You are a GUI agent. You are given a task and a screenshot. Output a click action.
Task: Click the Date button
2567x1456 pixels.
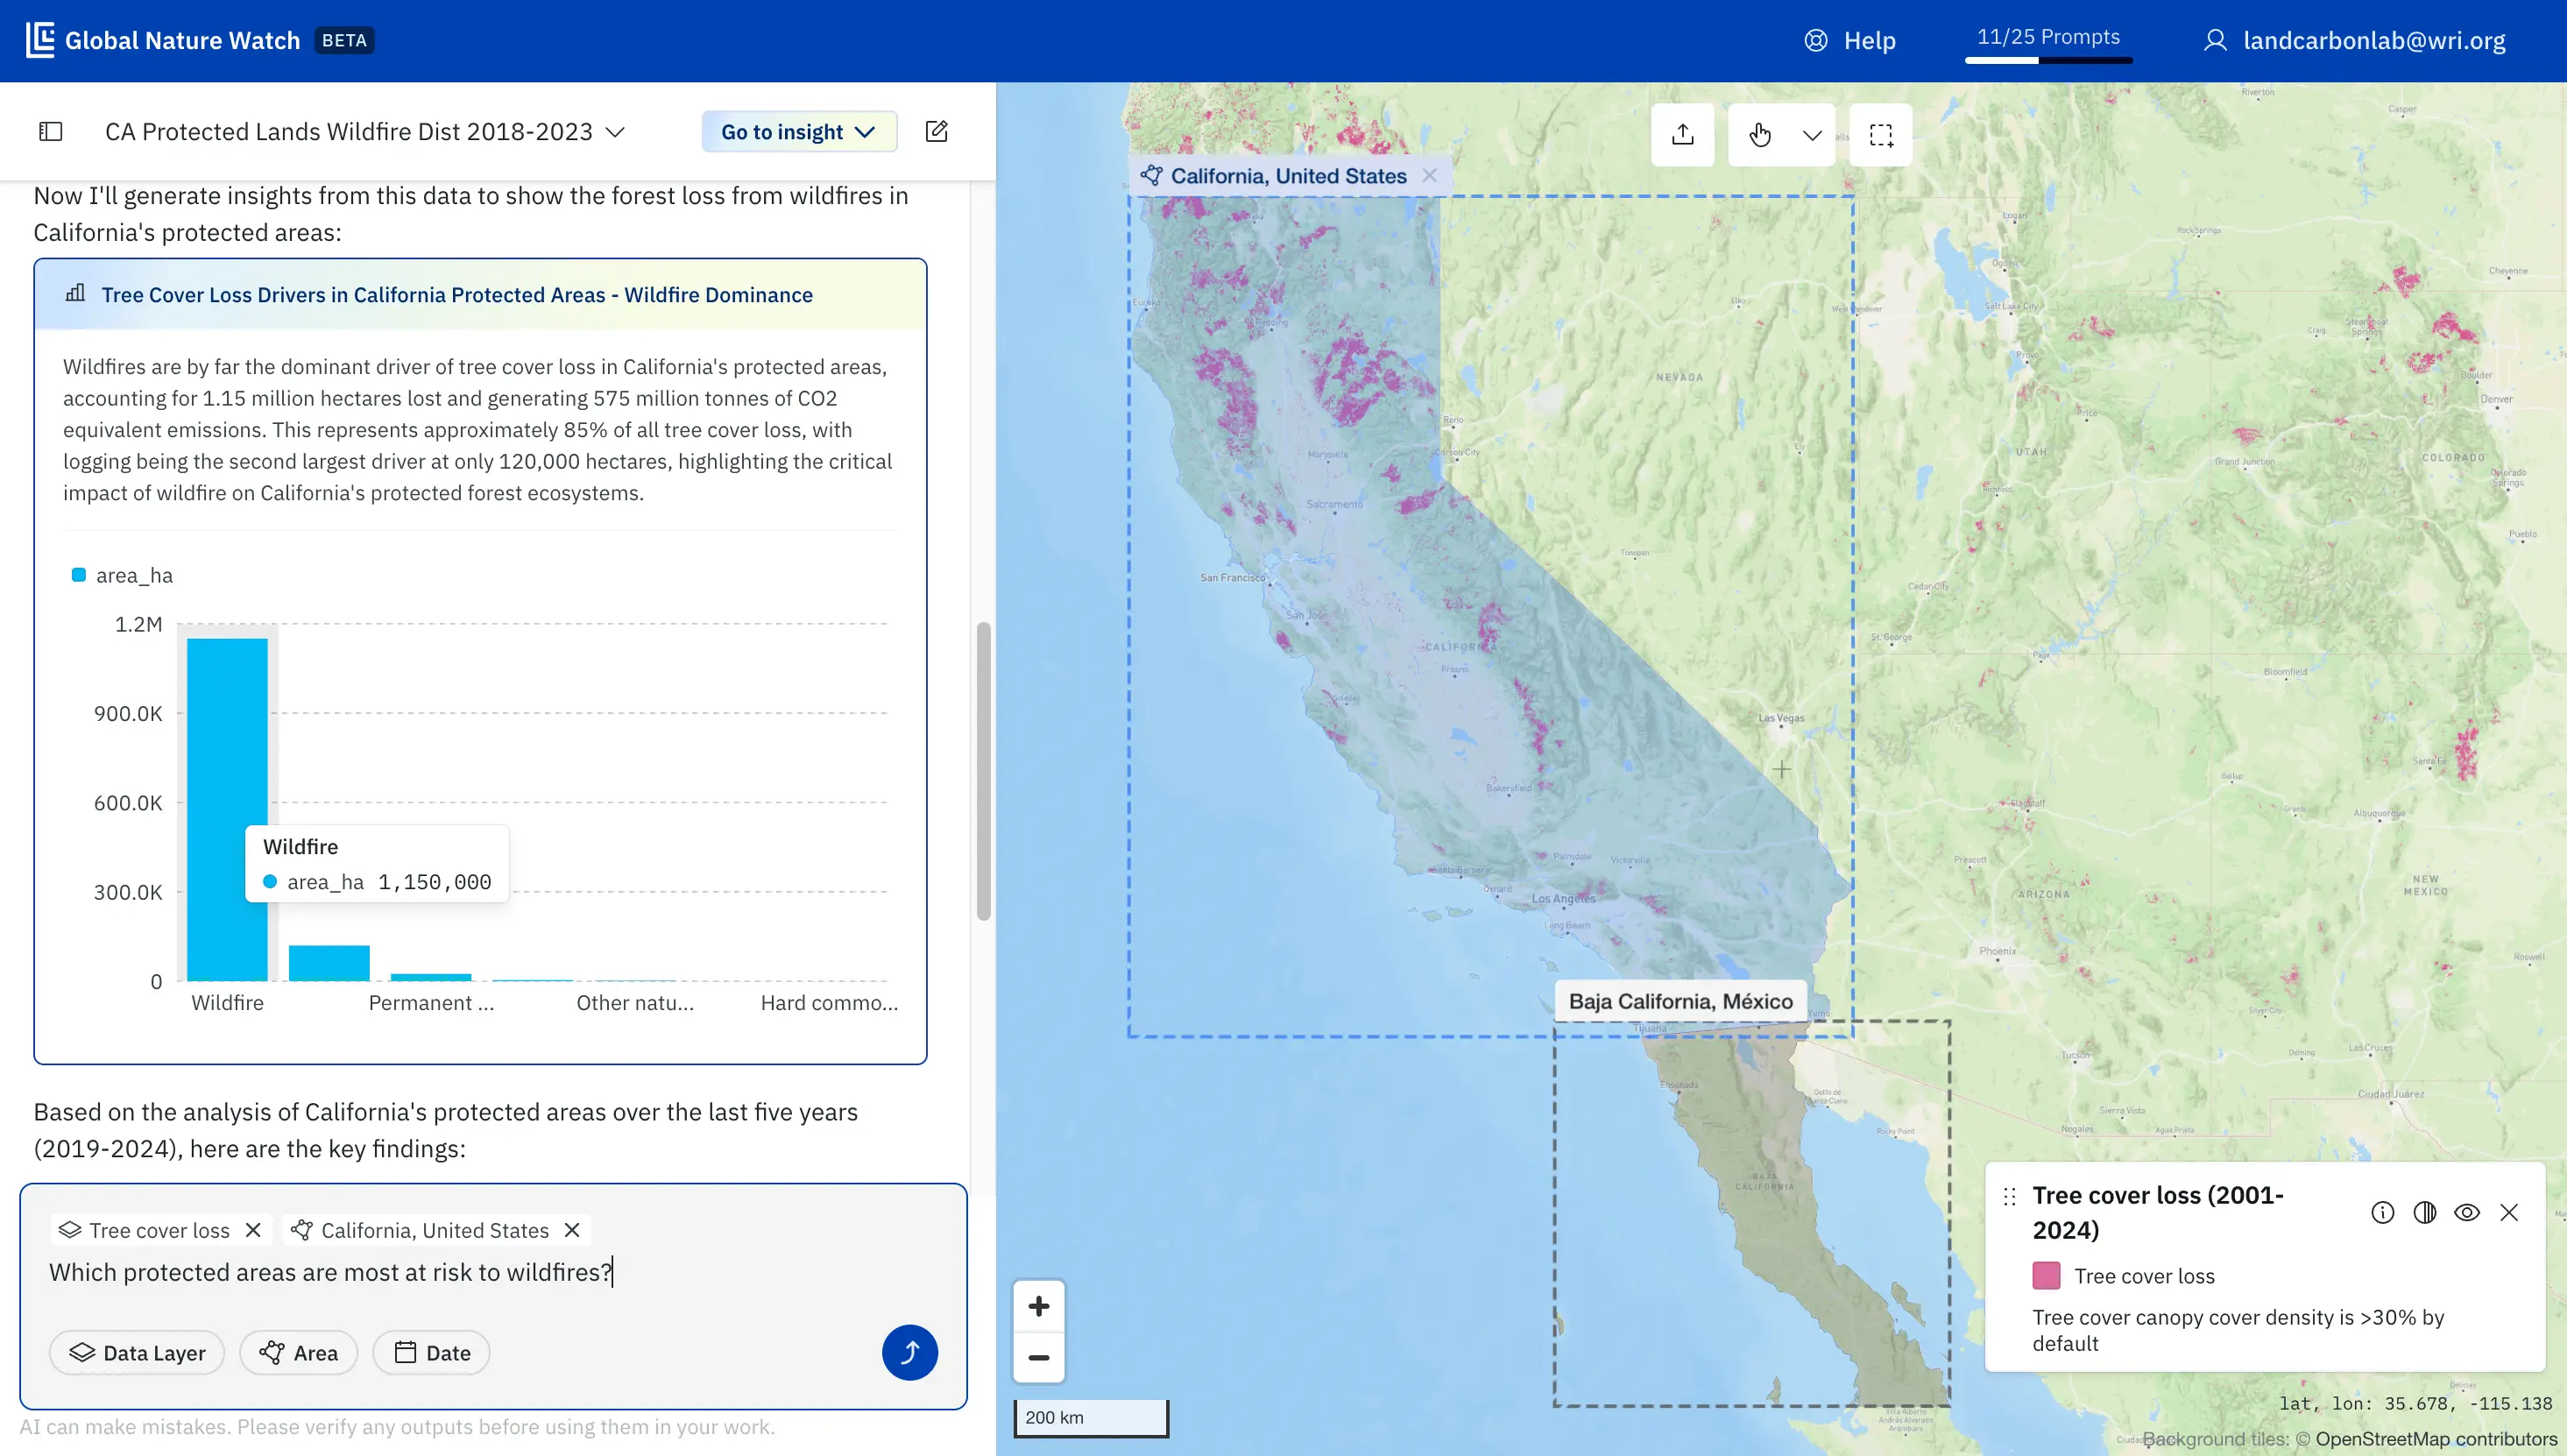pos(432,1353)
